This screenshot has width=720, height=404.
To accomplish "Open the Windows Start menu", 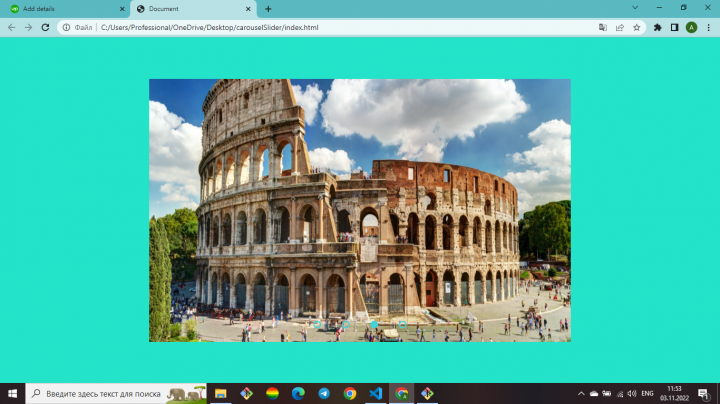I will pos(12,393).
